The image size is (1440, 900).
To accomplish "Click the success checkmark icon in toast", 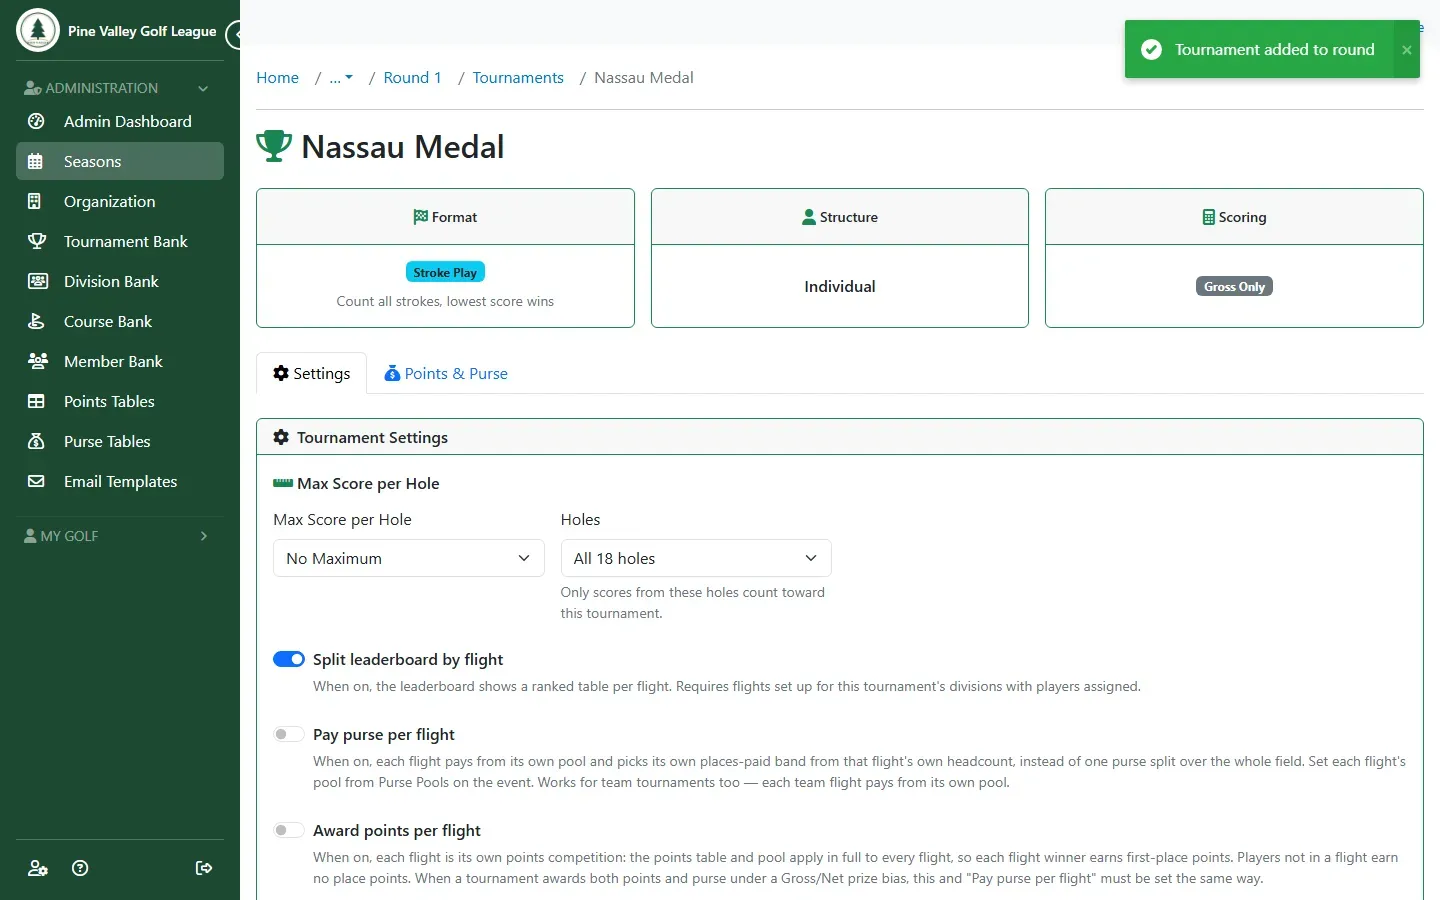I will click(x=1152, y=49).
